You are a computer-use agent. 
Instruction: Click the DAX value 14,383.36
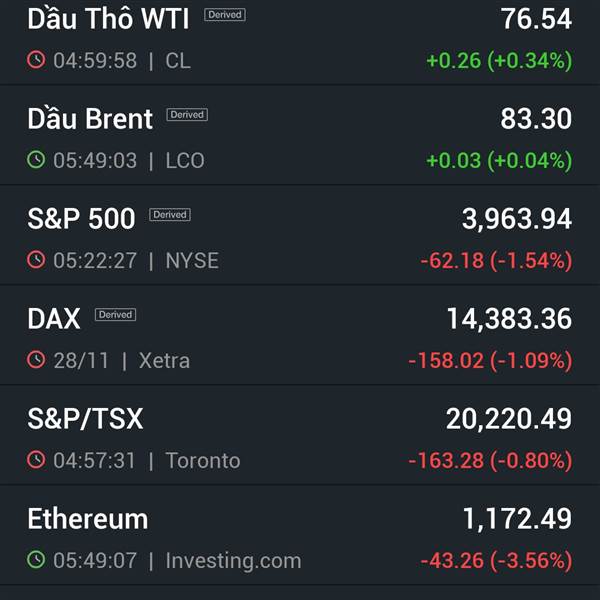(509, 319)
